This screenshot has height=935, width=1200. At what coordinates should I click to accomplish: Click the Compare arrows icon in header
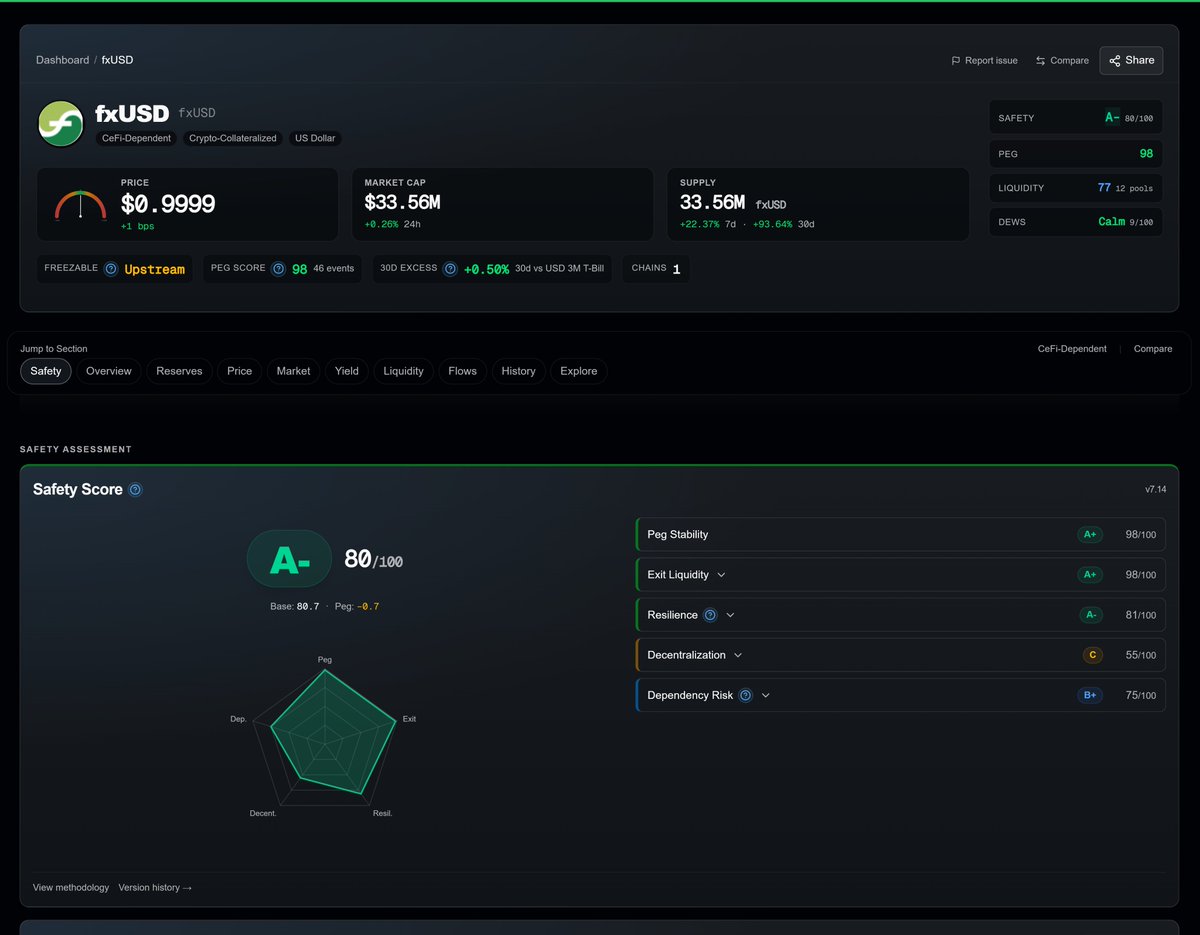[x=1040, y=61]
